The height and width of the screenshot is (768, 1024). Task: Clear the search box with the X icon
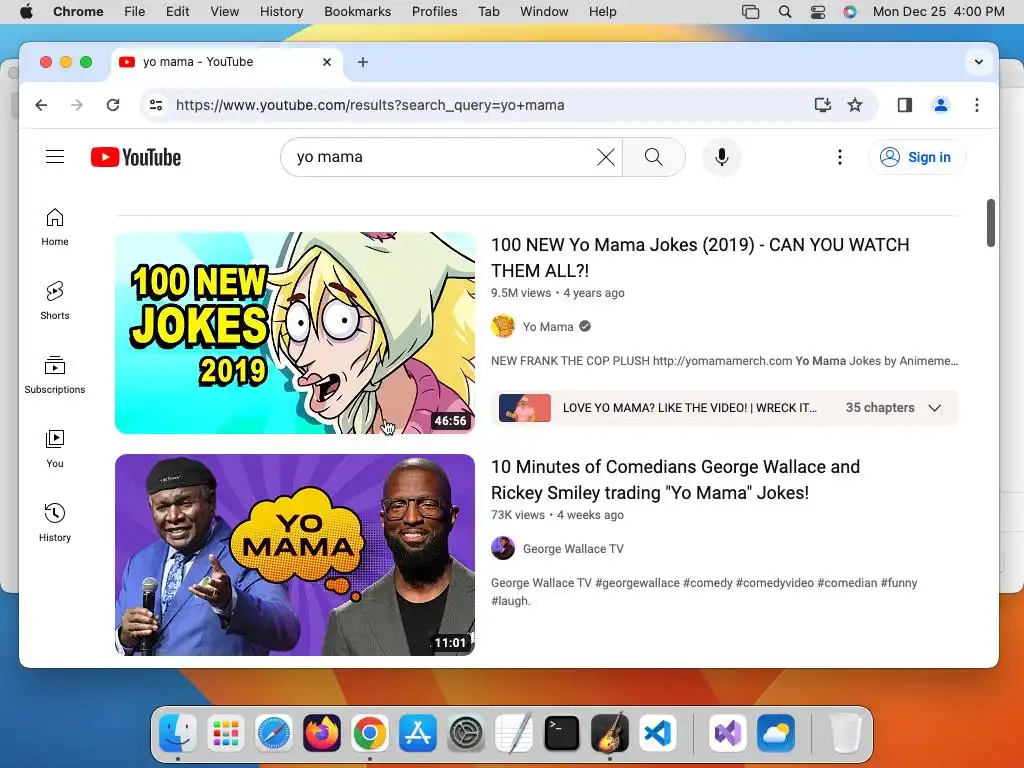(x=605, y=157)
